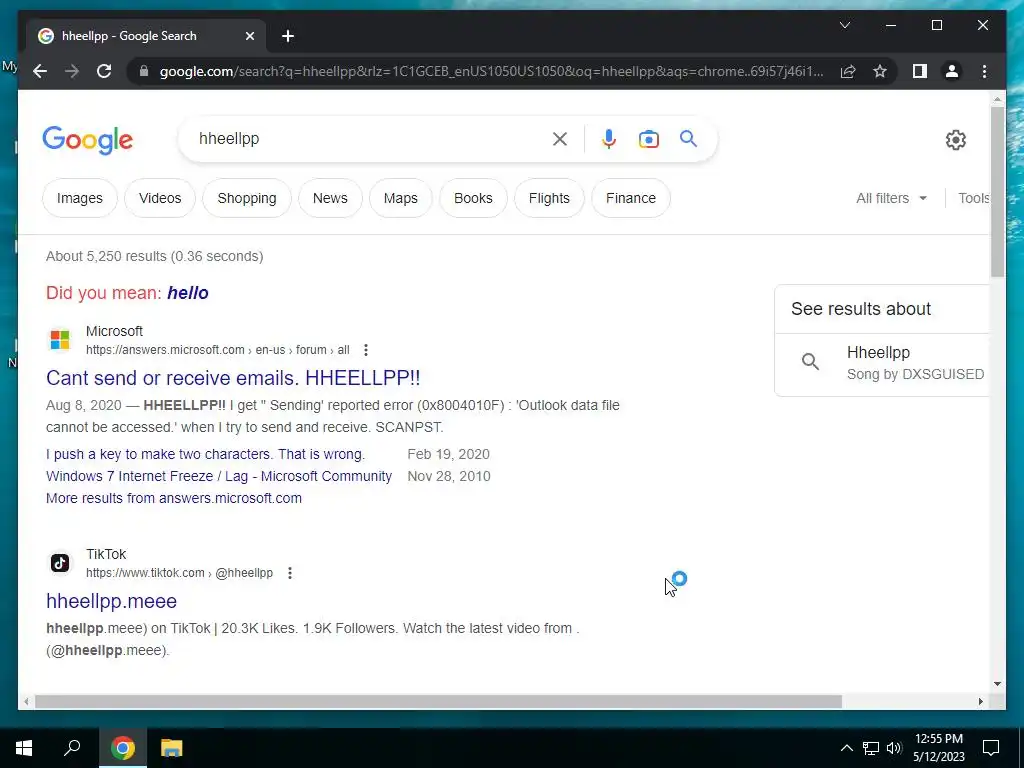
Task: Click the suggested 'hello' correction link
Action: pos(188,293)
